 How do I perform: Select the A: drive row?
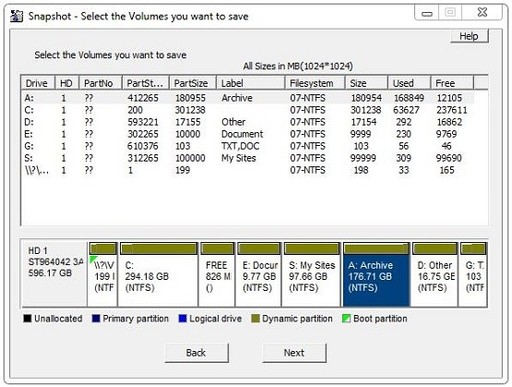[x=248, y=98]
